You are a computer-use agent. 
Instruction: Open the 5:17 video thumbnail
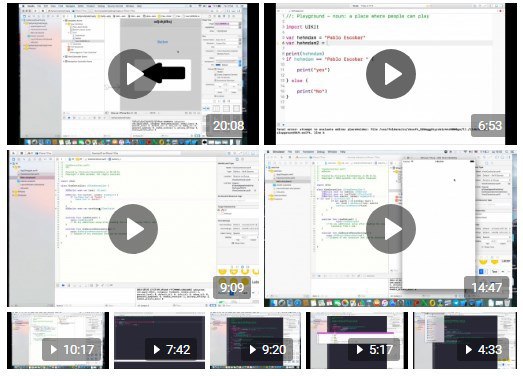357,341
